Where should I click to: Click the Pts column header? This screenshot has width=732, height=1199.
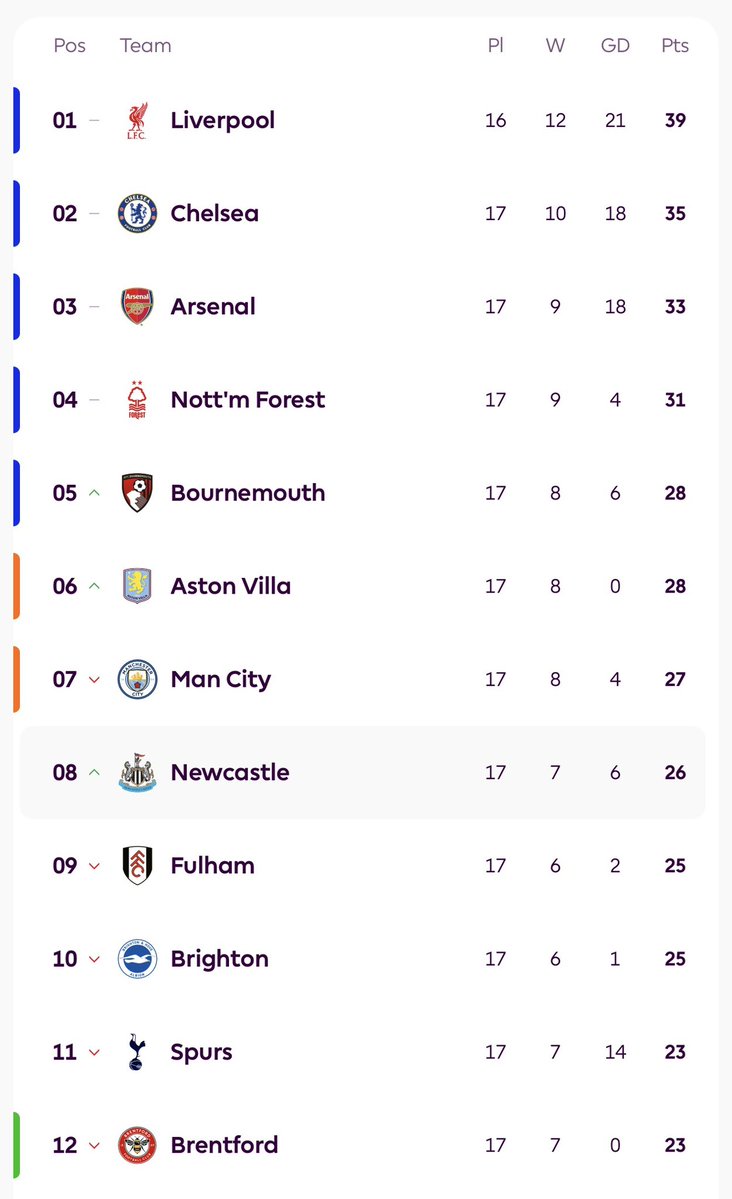coord(675,46)
